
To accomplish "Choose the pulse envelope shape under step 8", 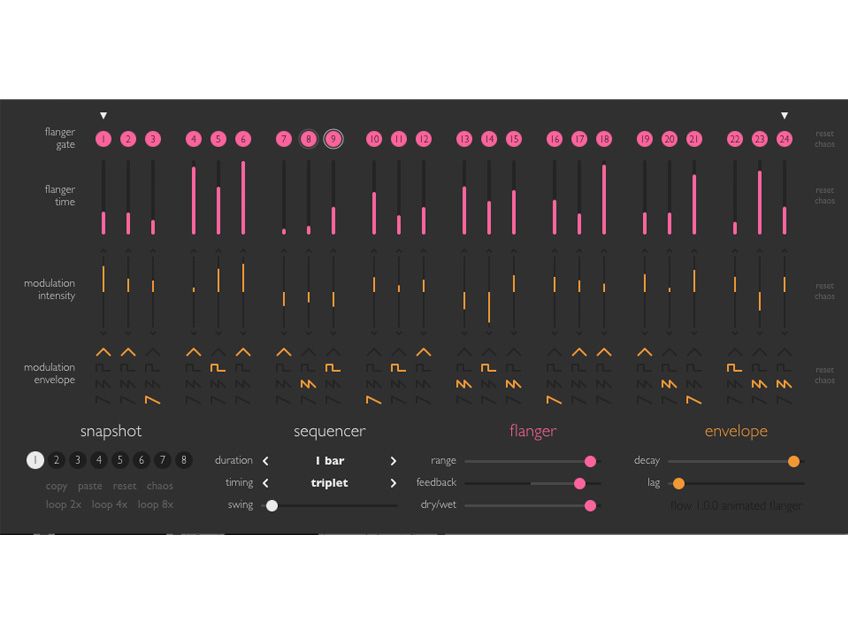I will [308, 366].
